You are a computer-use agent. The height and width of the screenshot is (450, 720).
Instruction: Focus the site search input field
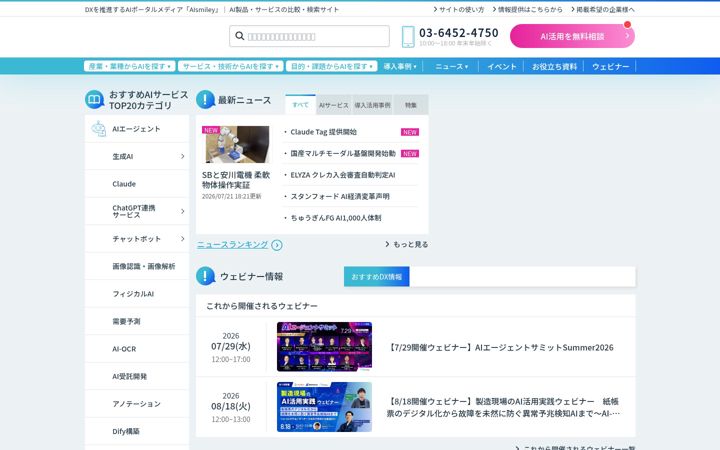point(309,36)
